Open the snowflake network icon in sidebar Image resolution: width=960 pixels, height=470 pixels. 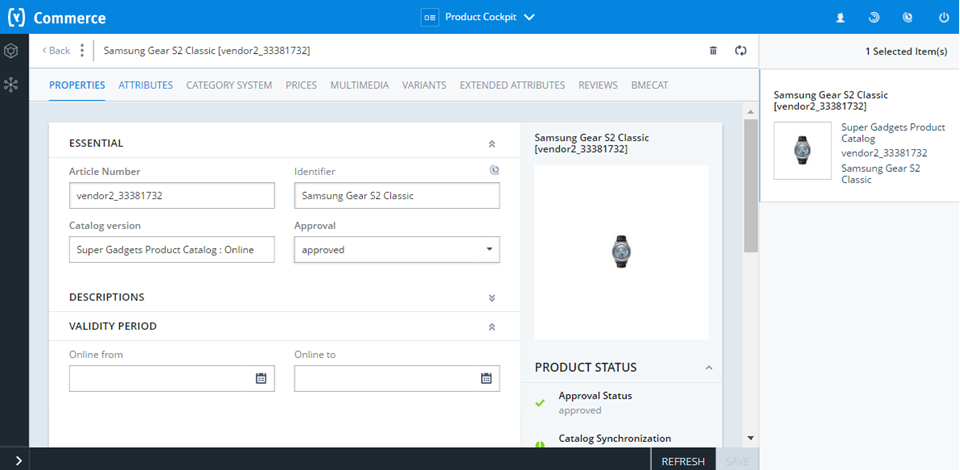[x=10, y=84]
